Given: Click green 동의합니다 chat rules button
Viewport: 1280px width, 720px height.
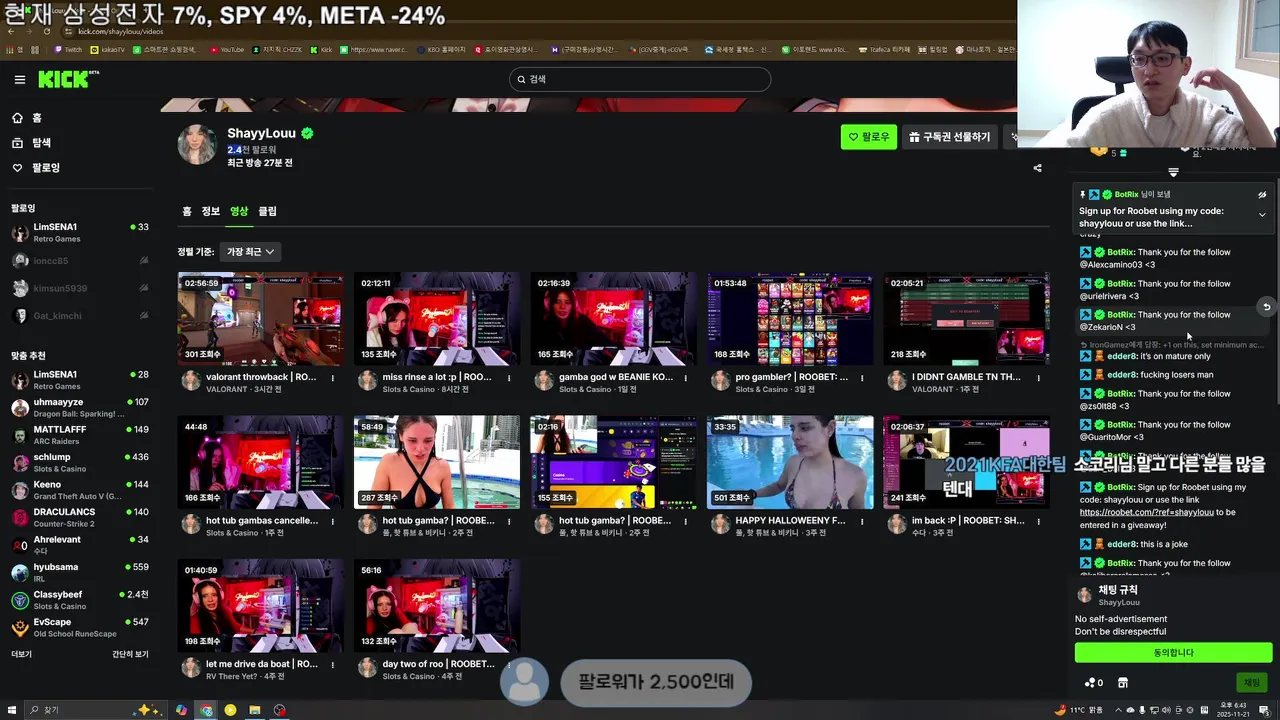Looking at the screenshot, I should click(1173, 653).
